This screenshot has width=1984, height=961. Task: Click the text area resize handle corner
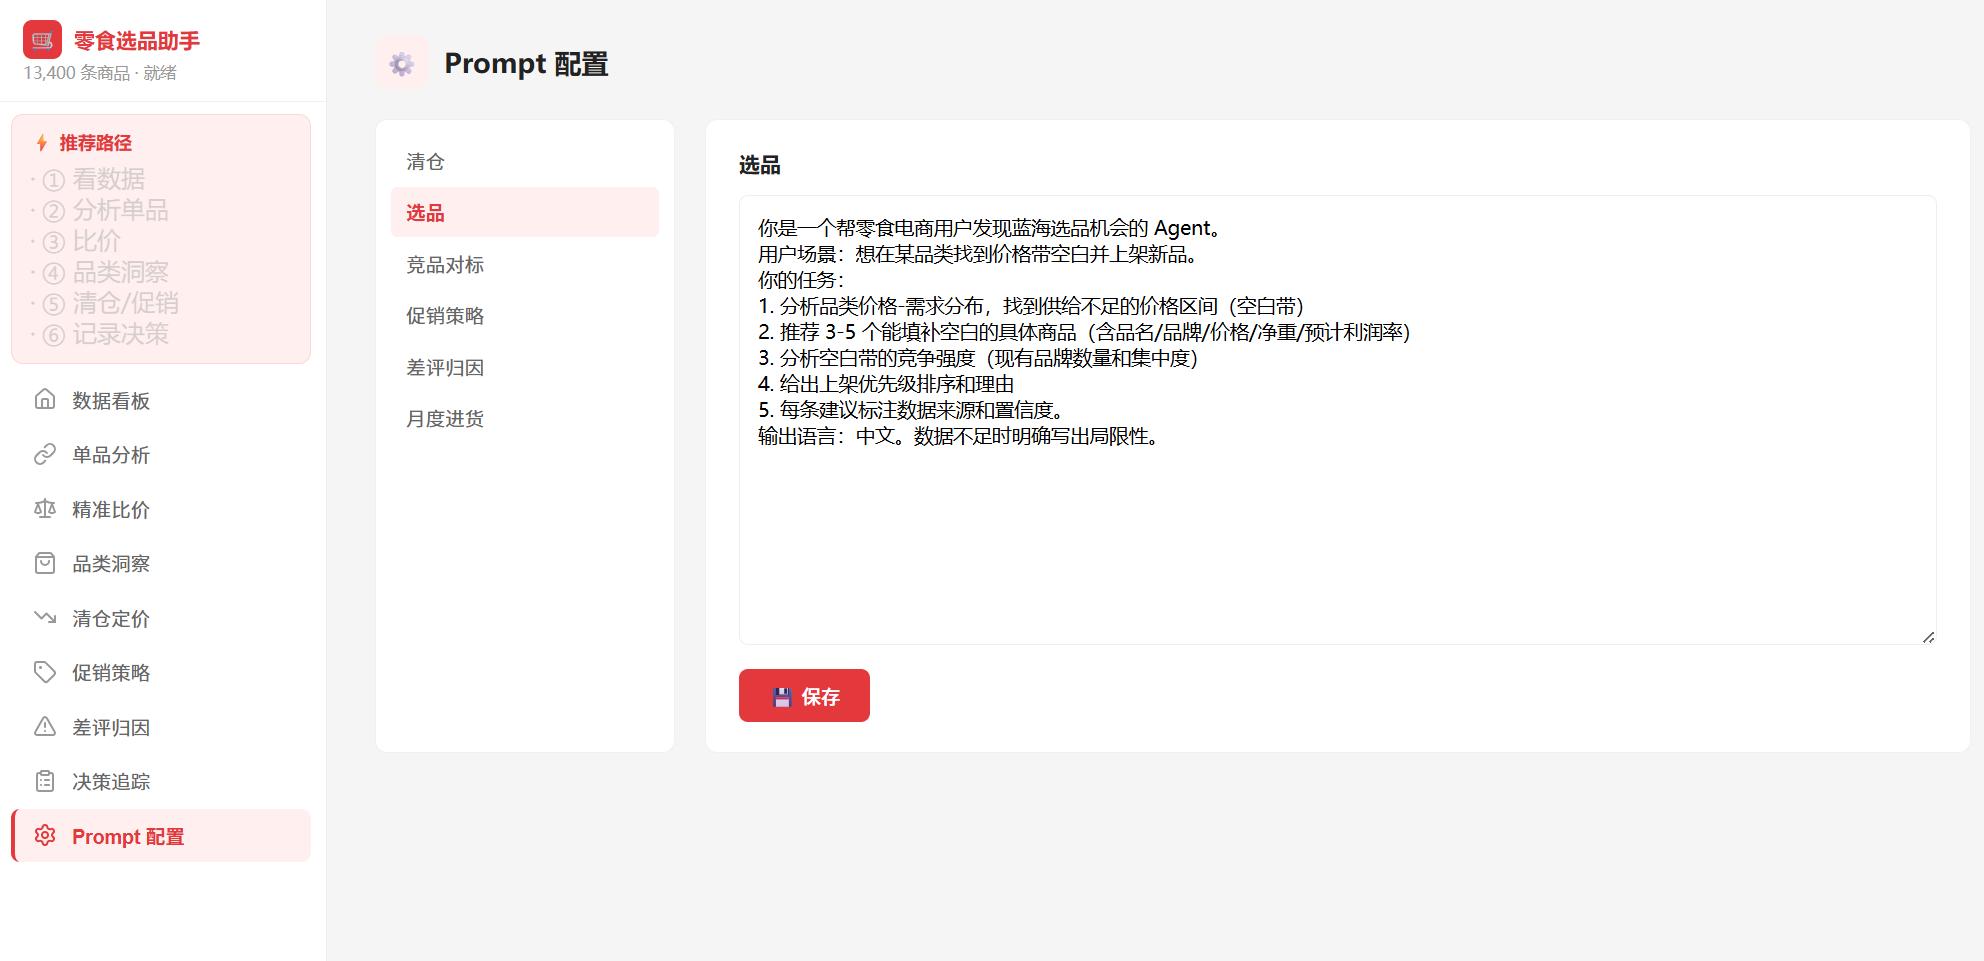coord(1928,637)
